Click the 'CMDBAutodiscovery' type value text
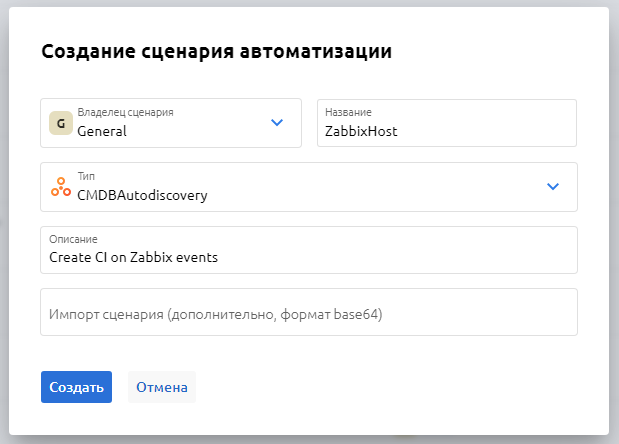The height and width of the screenshot is (444, 619). [x=142, y=195]
